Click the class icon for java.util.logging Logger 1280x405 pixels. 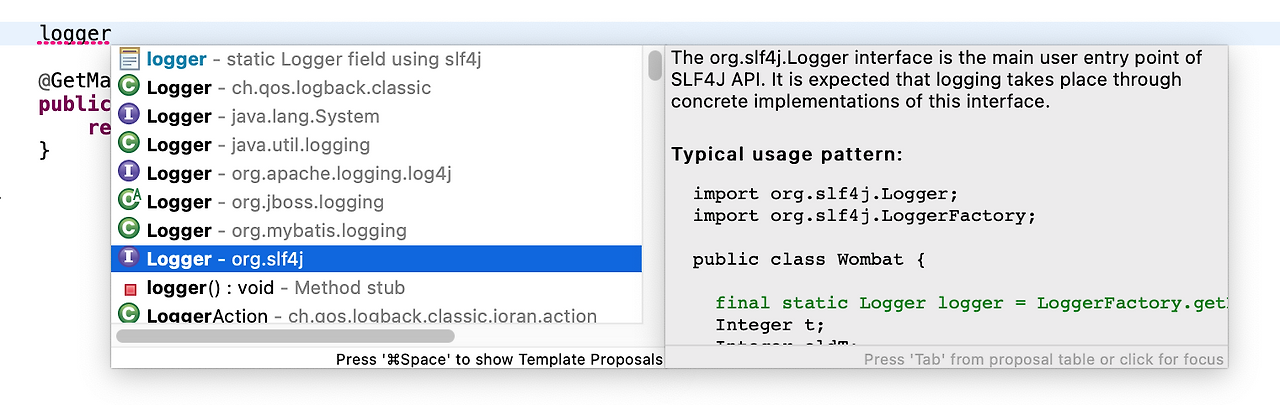128,145
